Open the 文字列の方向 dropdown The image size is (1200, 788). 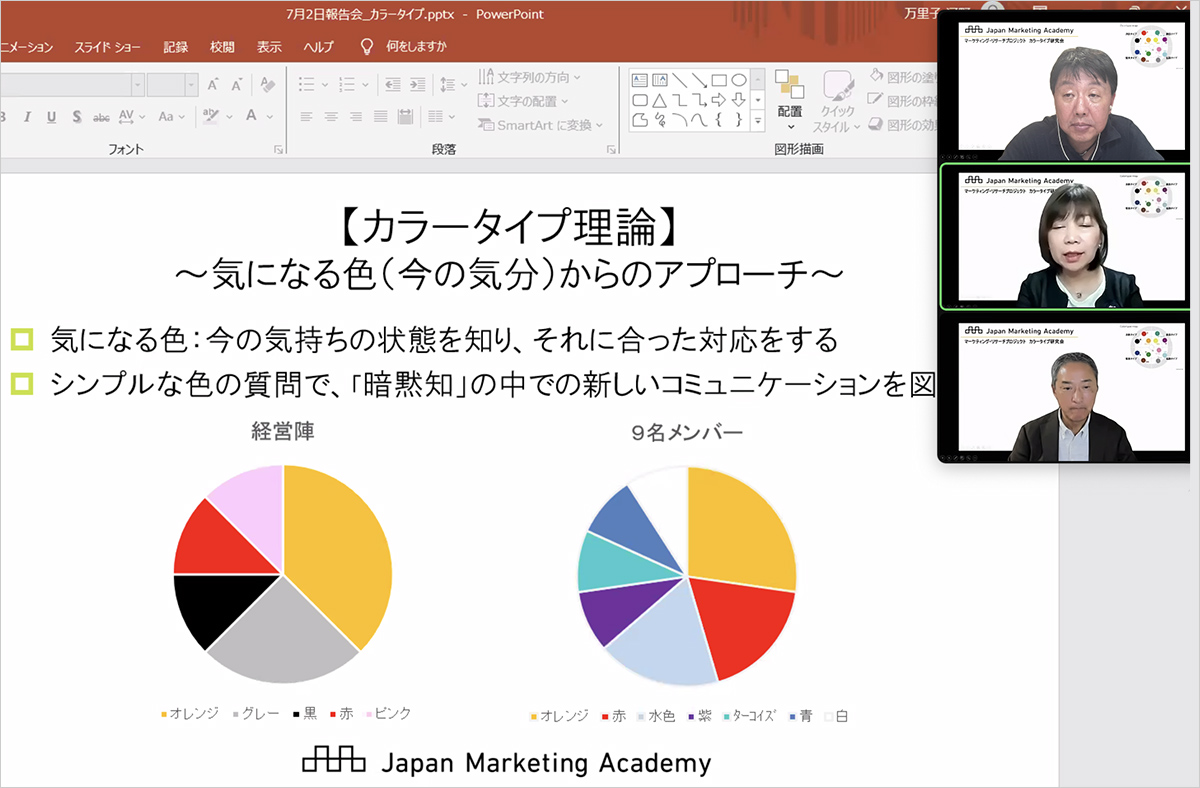click(x=529, y=77)
